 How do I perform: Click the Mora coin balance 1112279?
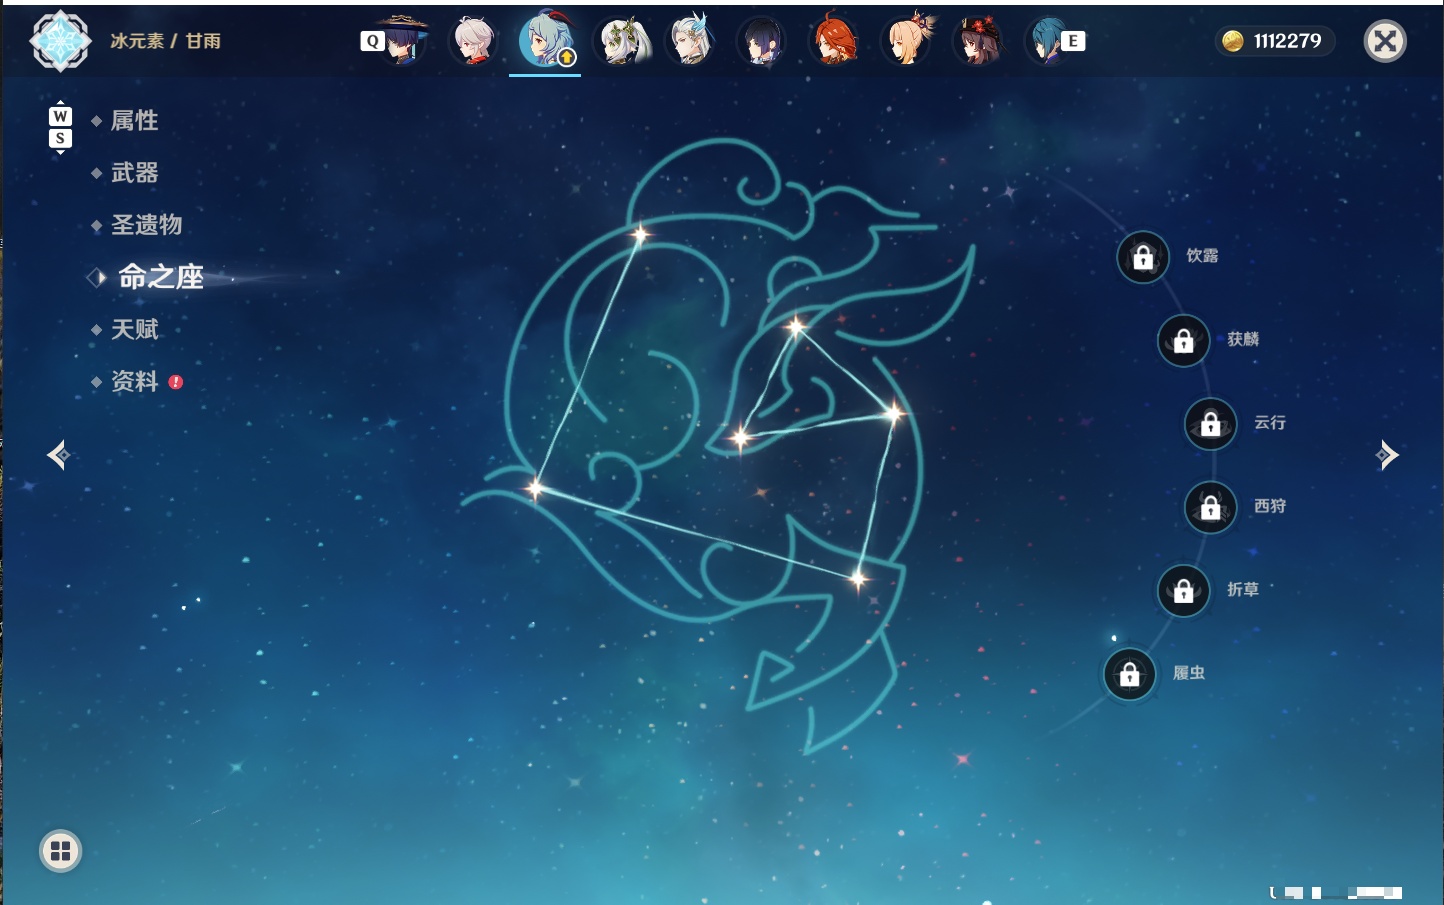pos(1274,41)
